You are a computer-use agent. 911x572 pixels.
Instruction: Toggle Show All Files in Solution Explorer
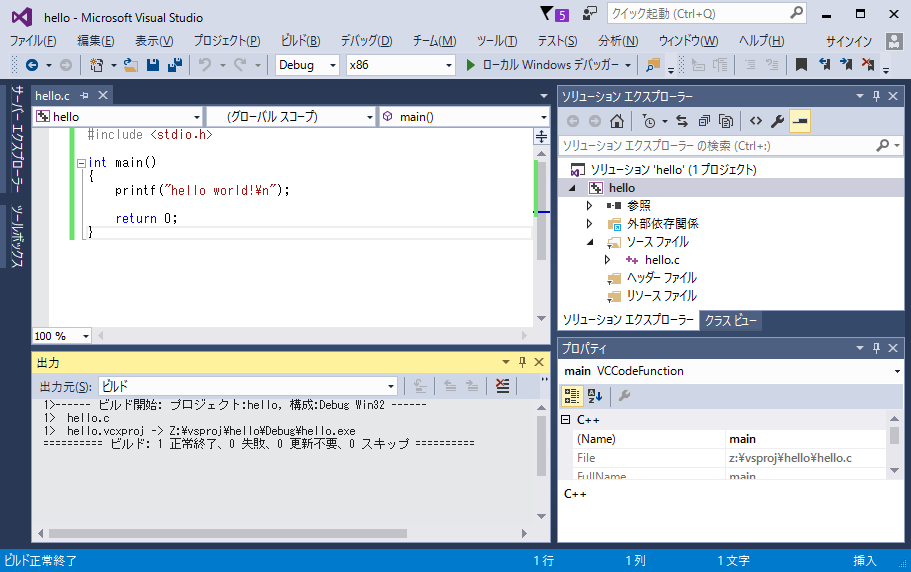point(726,121)
